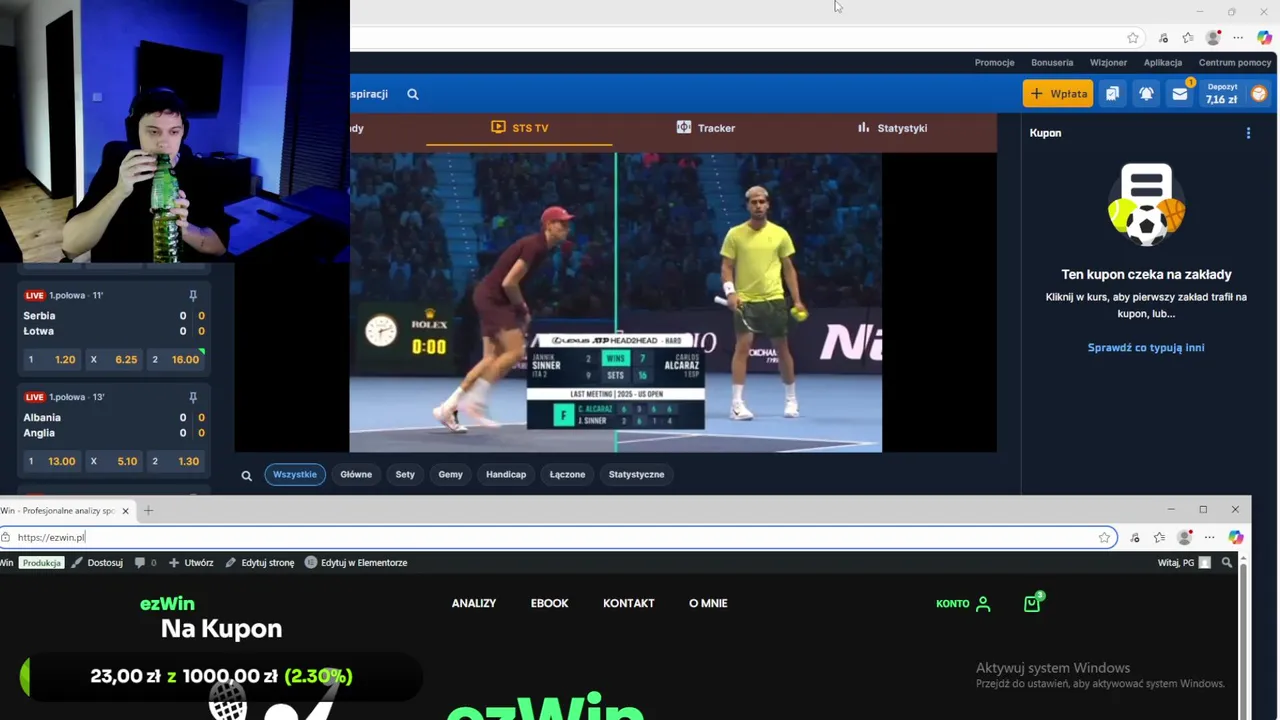The image size is (1280, 720).
Task: Click the Produkcja badge in admin bar
Action: point(42,563)
